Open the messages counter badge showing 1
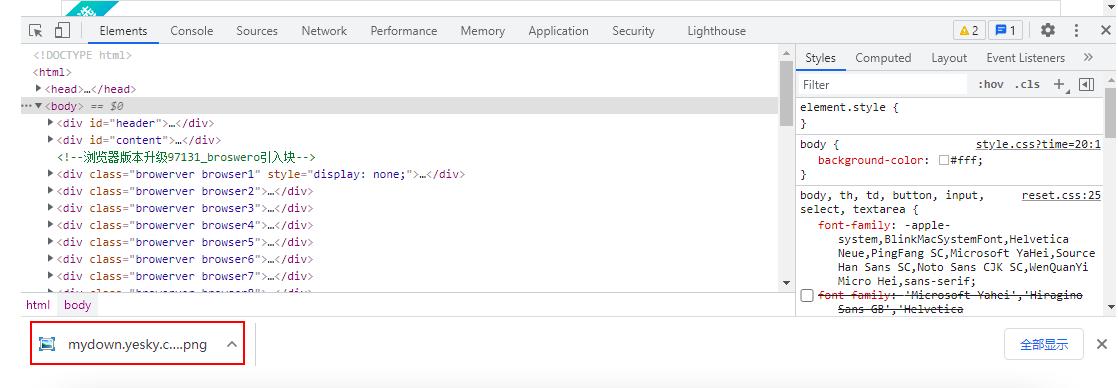This screenshot has width=1118, height=388. (x=1005, y=31)
